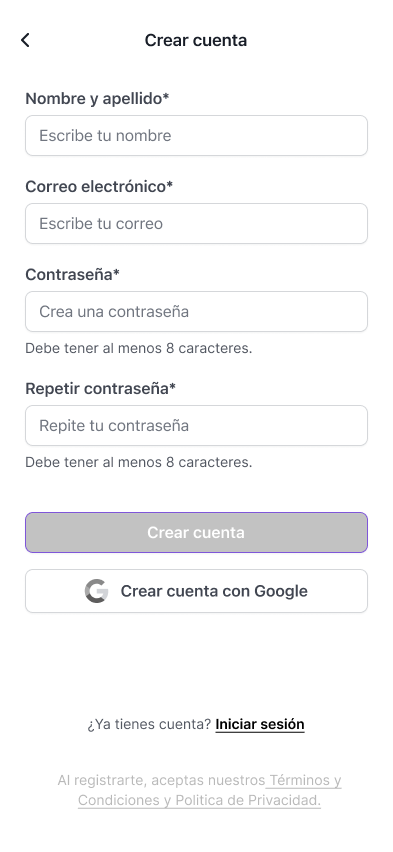Select the 'Crea una contraseña' field
The height and width of the screenshot is (852, 393).
point(196,311)
